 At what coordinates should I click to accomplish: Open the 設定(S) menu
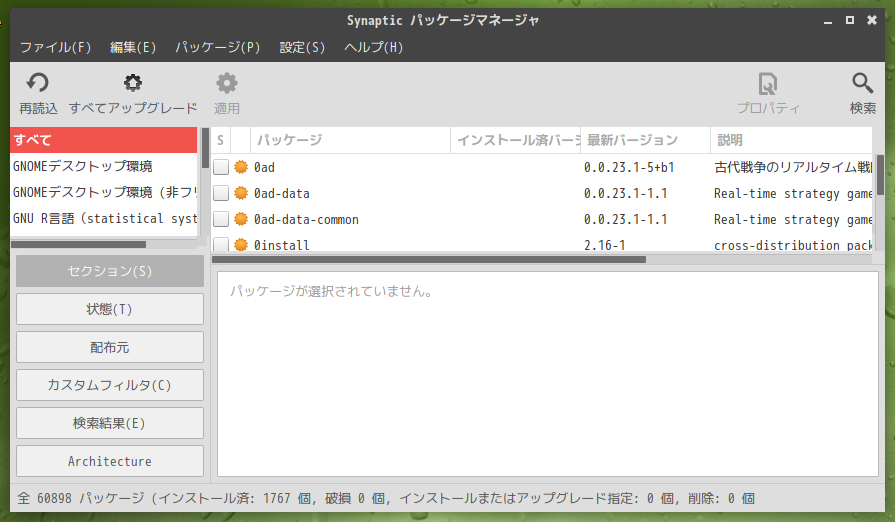pos(302,47)
